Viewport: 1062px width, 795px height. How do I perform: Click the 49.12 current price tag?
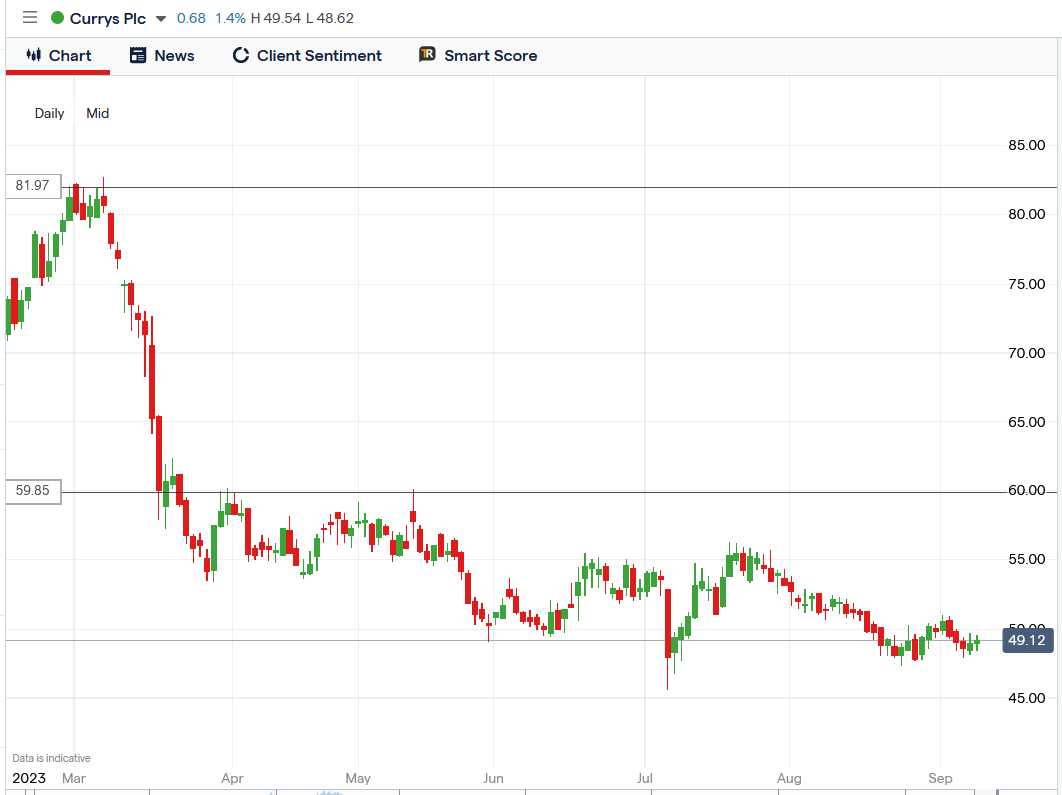pyautogui.click(x=1027, y=640)
